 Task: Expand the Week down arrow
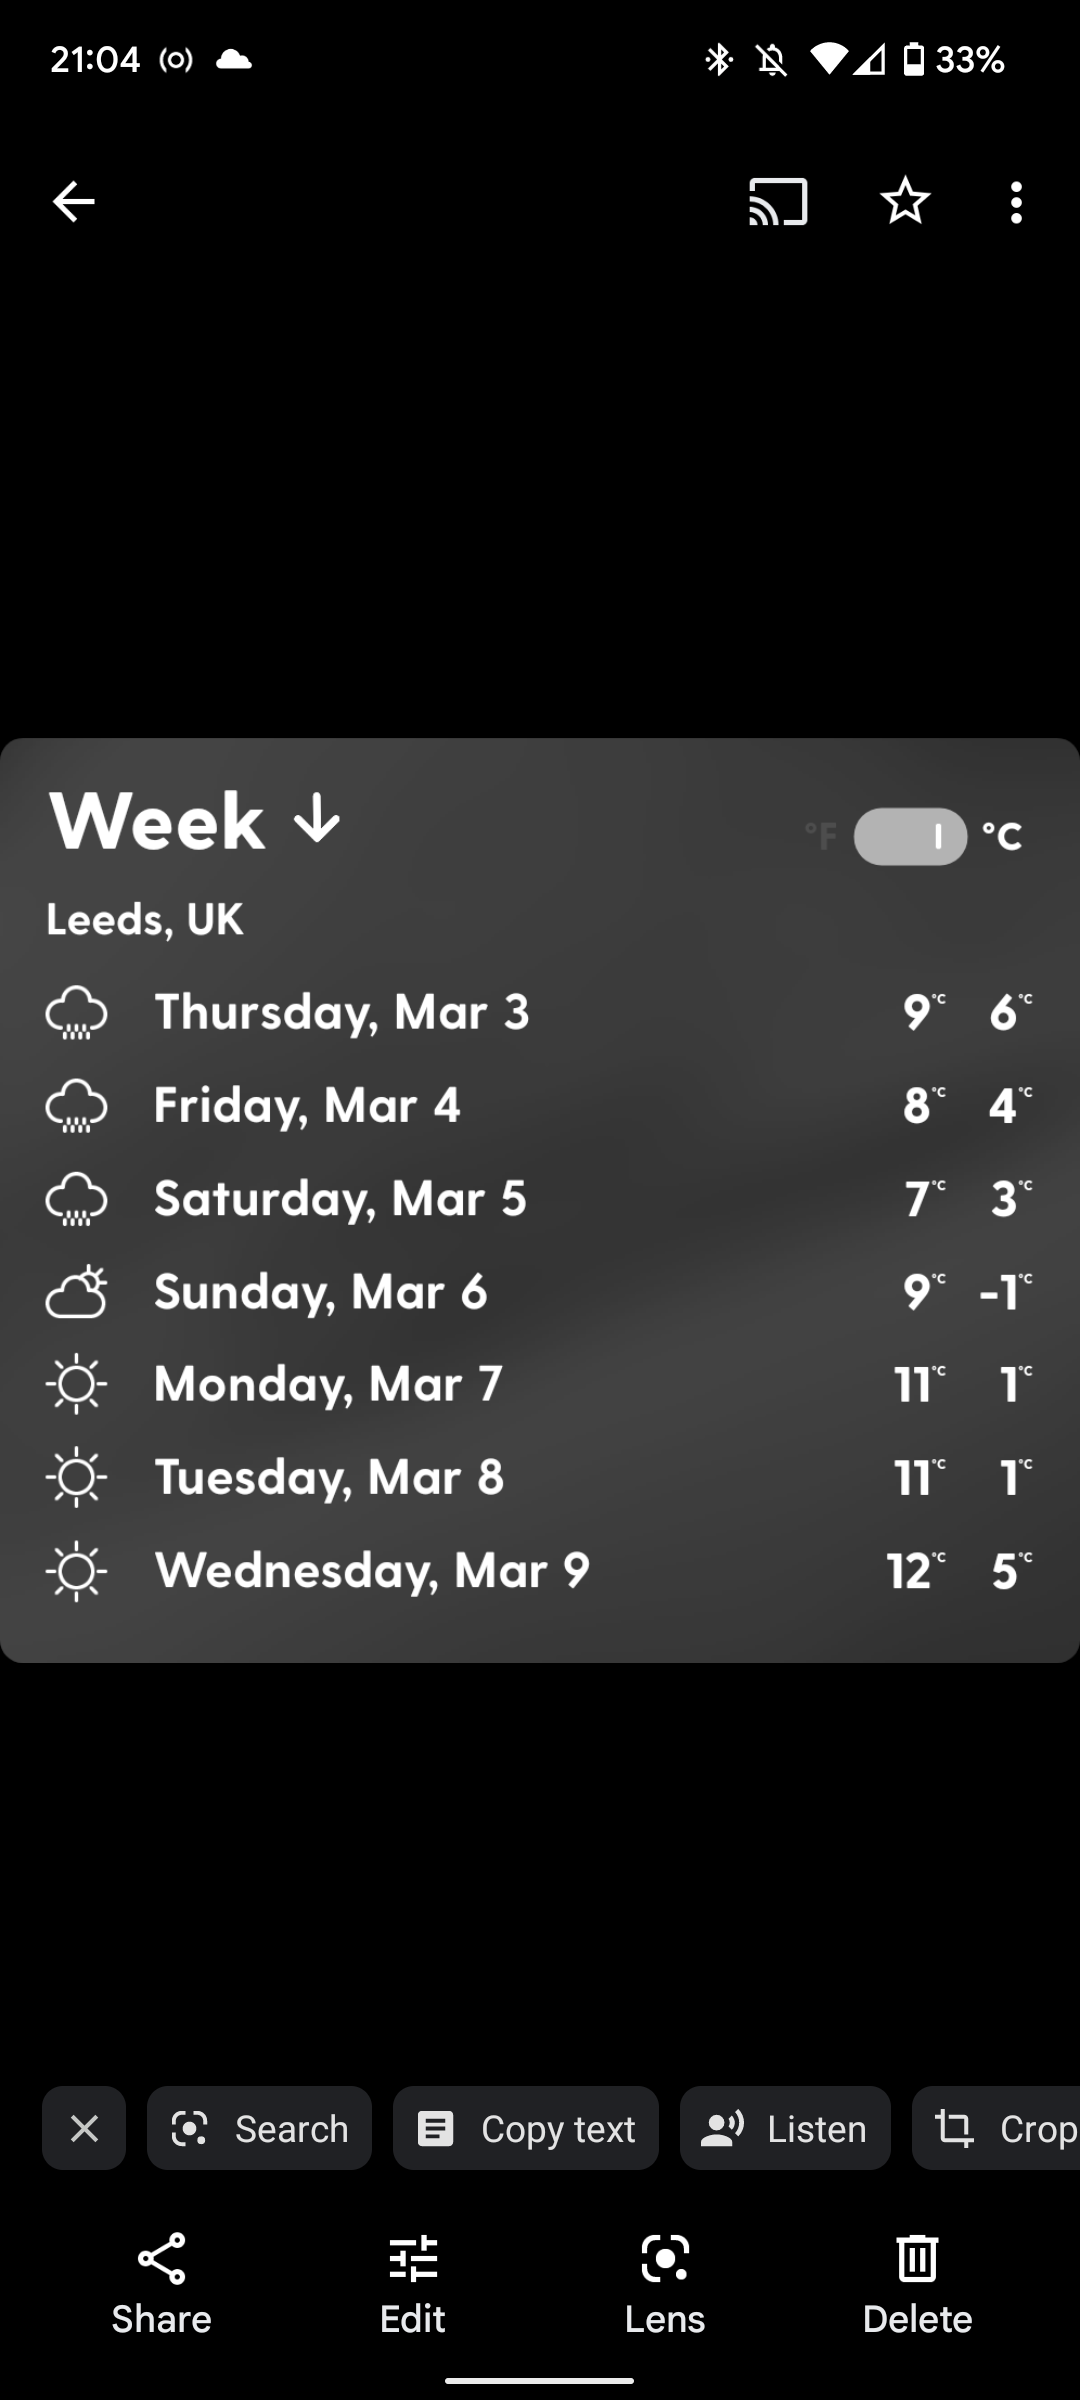pyautogui.click(x=317, y=820)
